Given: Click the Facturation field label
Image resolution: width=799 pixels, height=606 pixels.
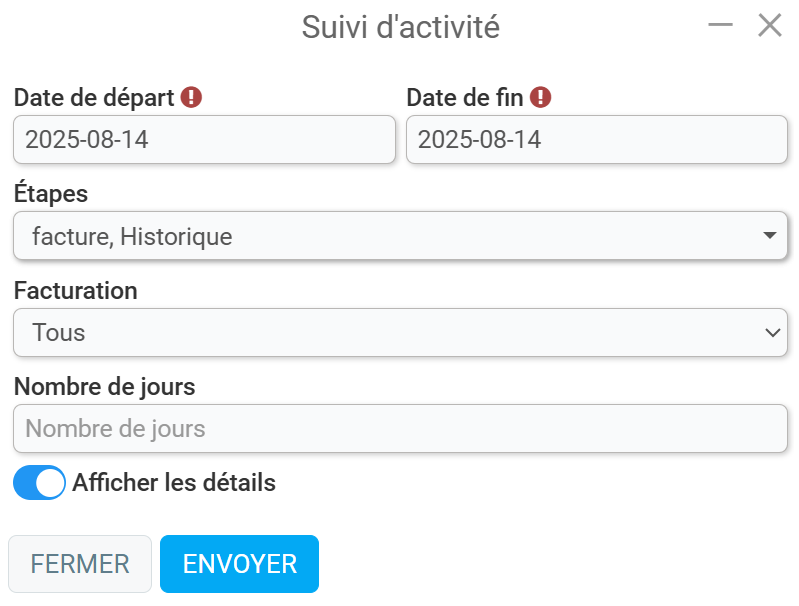Looking at the screenshot, I should click(x=76, y=291).
